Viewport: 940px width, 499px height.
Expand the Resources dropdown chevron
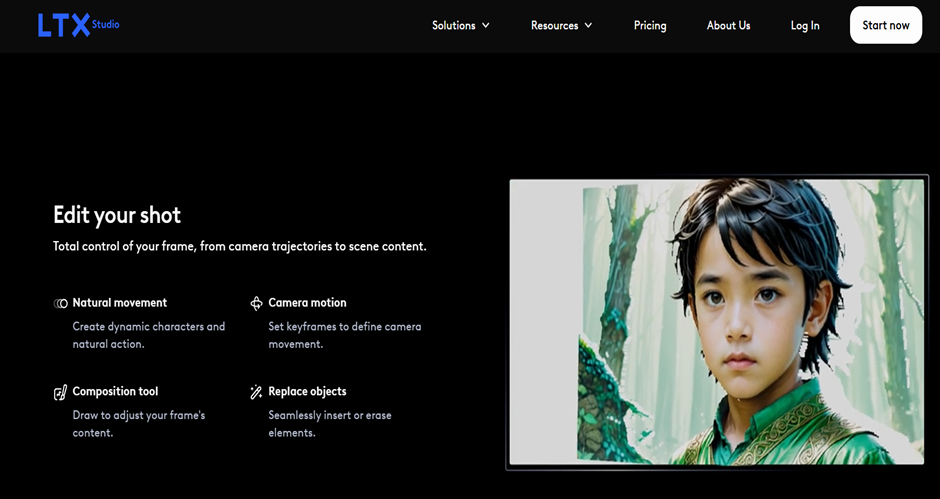pyautogui.click(x=588, y=26)
